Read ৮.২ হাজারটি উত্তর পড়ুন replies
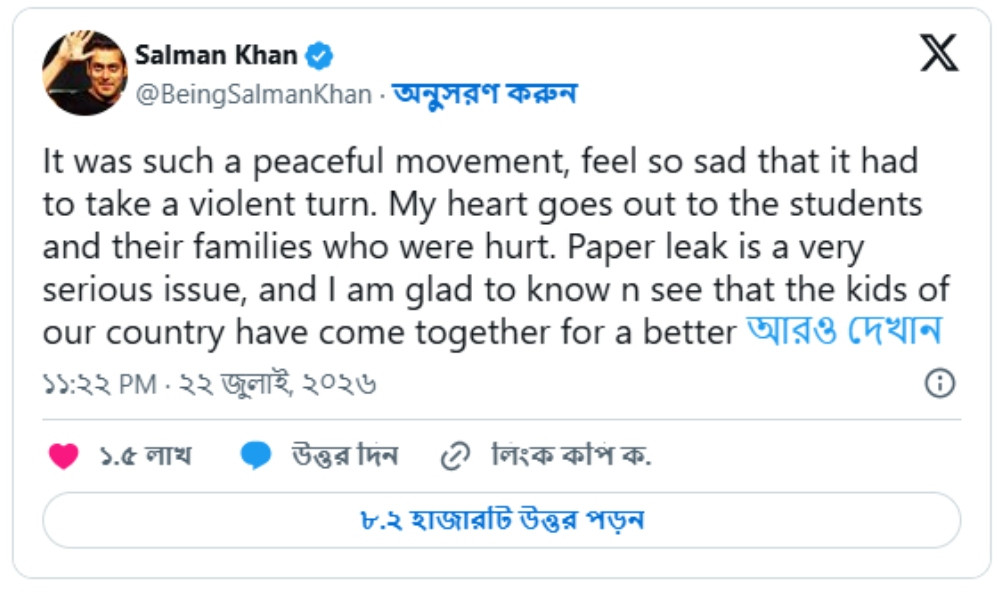The height and width of the screenshot is (600, 1000). [502, 520]
